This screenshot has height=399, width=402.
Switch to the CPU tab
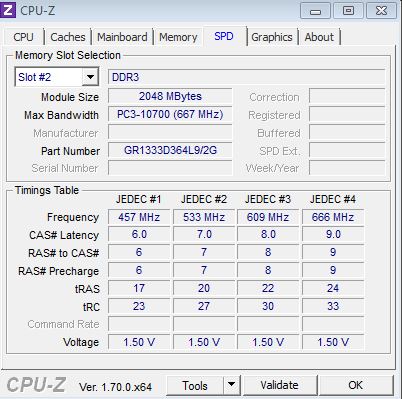point(23,37)
